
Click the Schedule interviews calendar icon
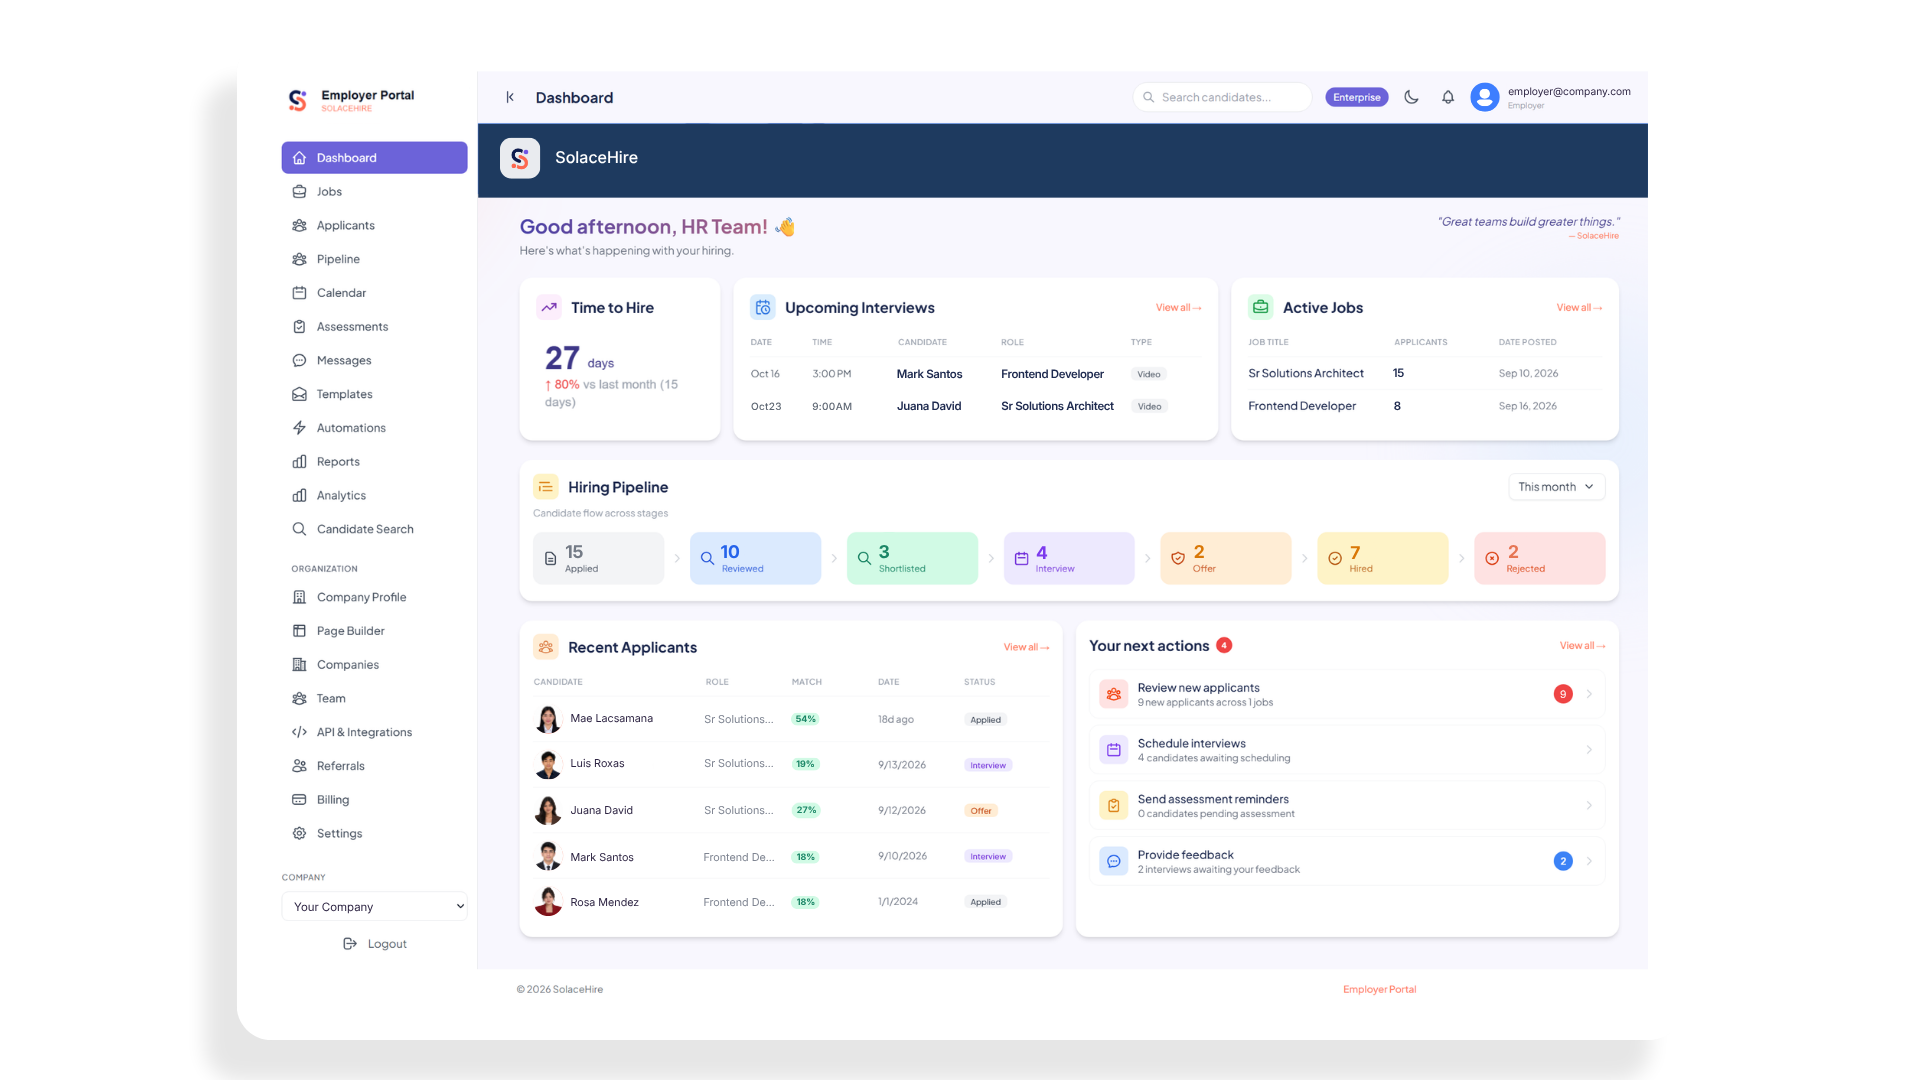pos(1113,750)
